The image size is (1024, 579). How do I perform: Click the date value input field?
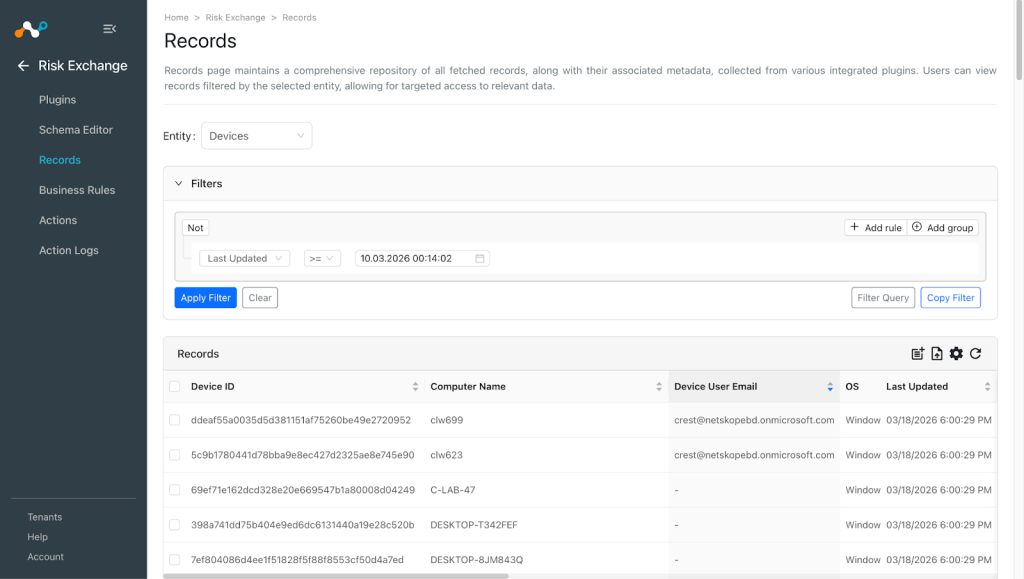[423, 258]
